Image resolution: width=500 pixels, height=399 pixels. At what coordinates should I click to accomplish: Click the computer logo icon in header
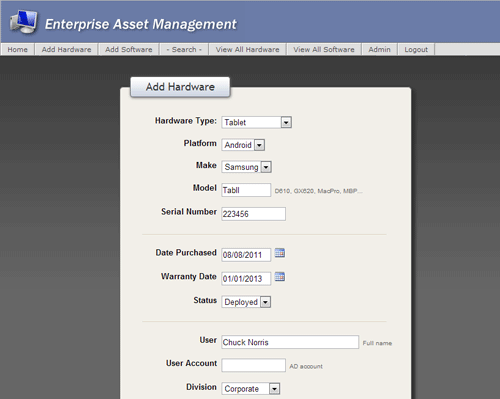coord(23,22)
